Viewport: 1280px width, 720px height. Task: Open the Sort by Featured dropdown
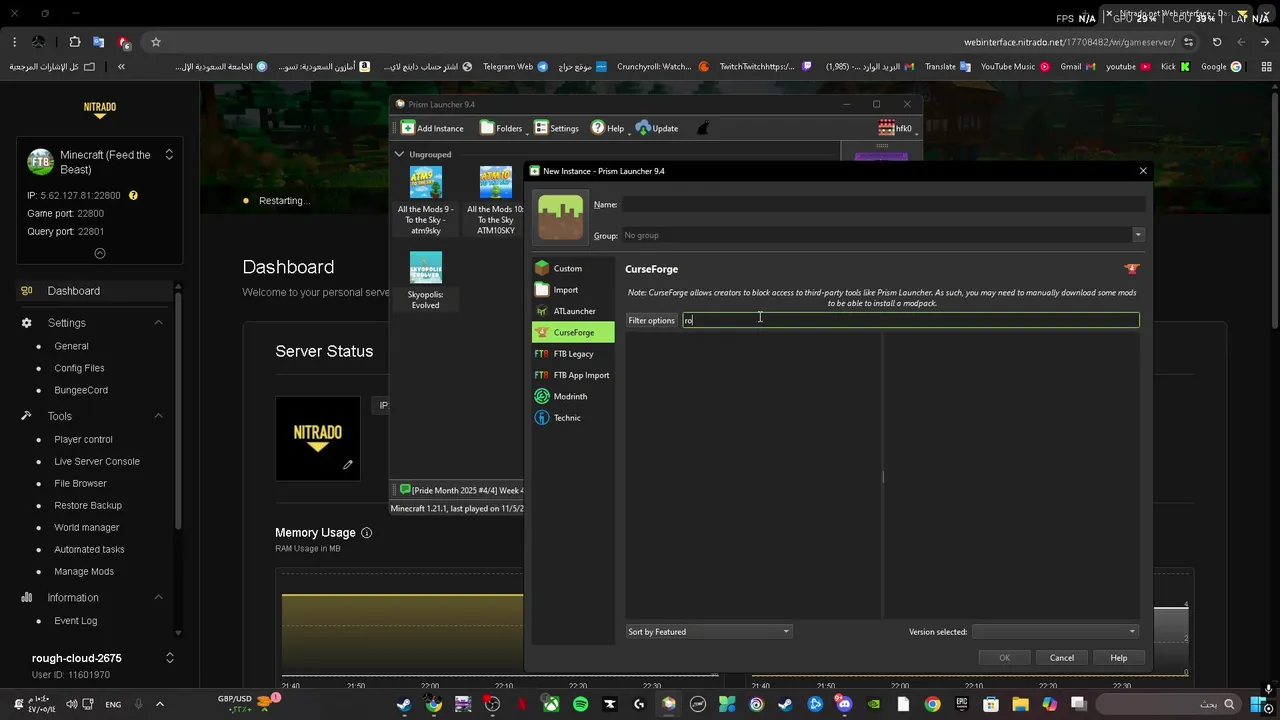pyautogui.click(x=709, y=632)
